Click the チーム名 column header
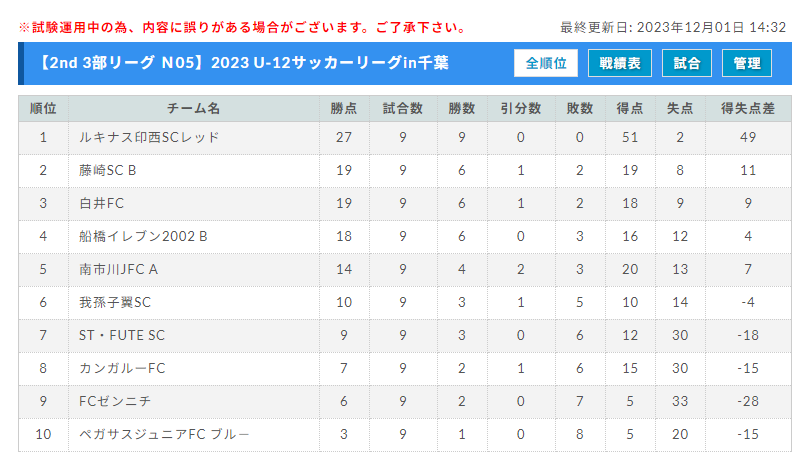805x469 pixels. [x=194, y=109]
